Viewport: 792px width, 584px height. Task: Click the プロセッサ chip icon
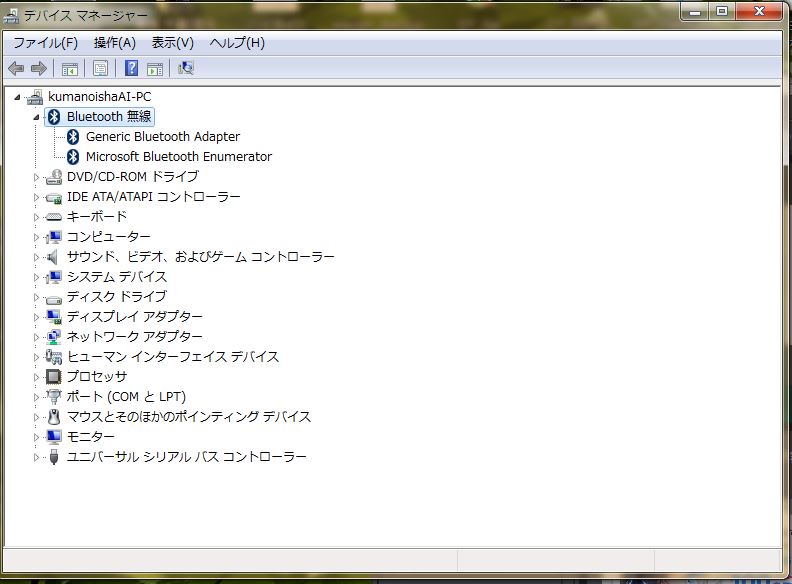coord(54,377)
